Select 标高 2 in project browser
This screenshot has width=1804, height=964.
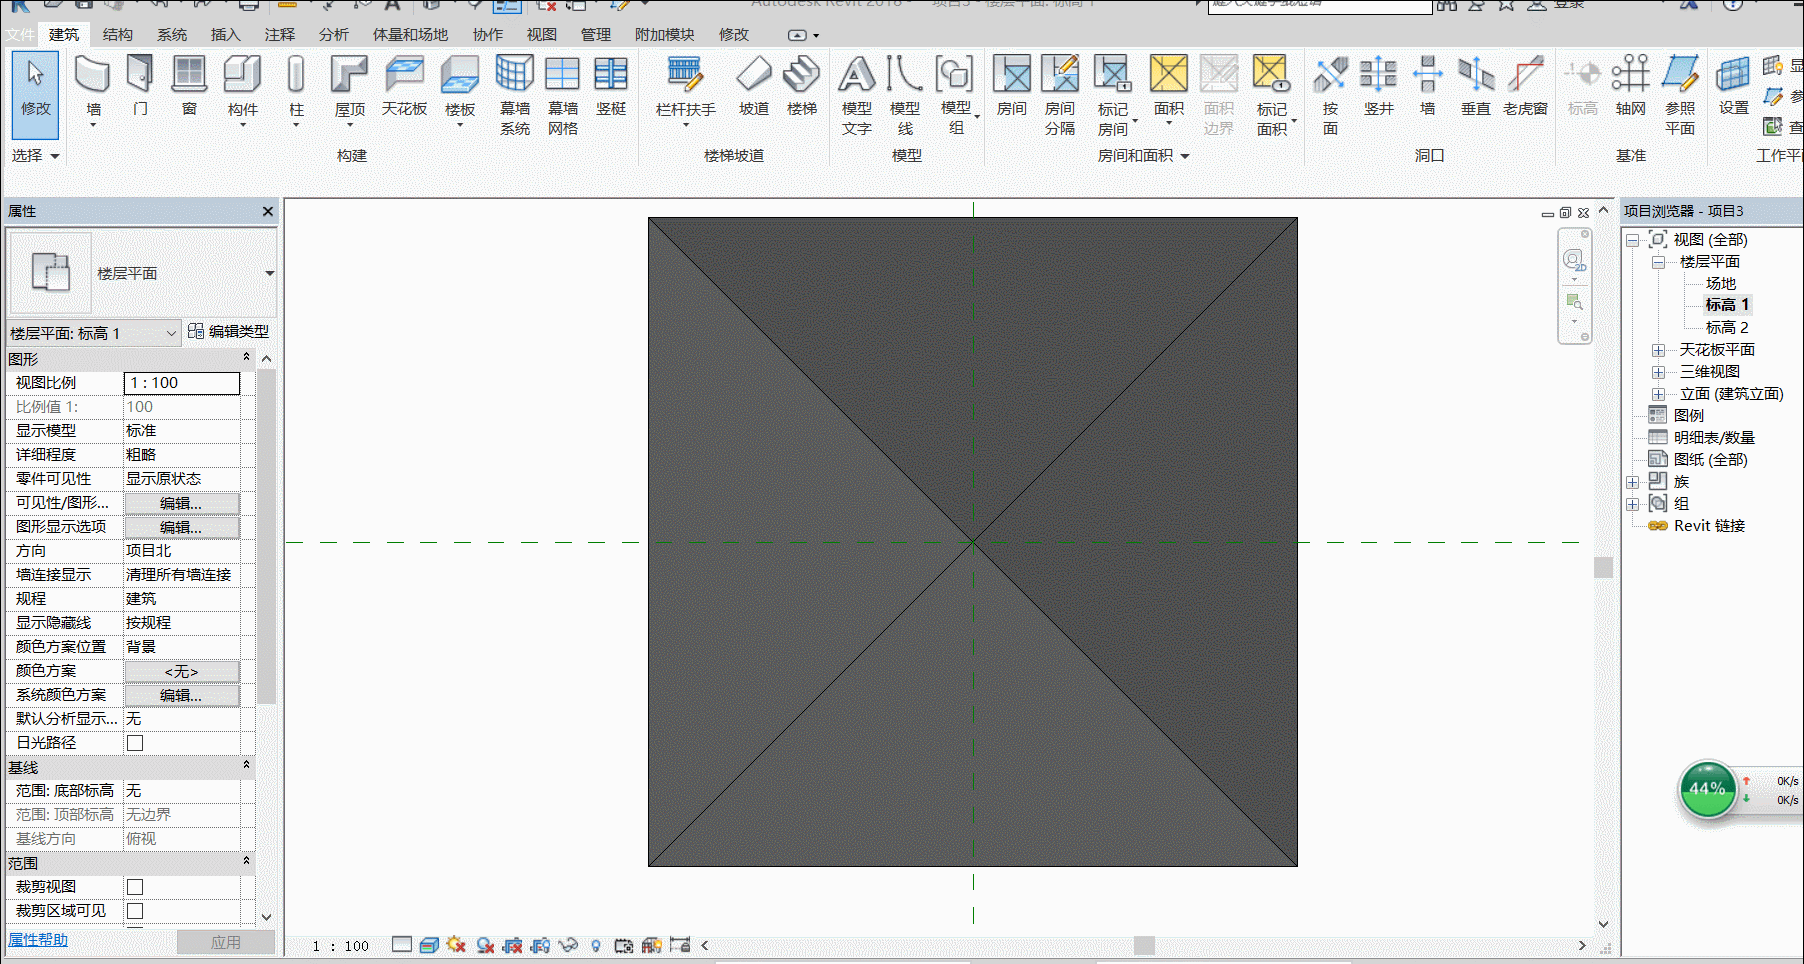tap(1727, 327)
